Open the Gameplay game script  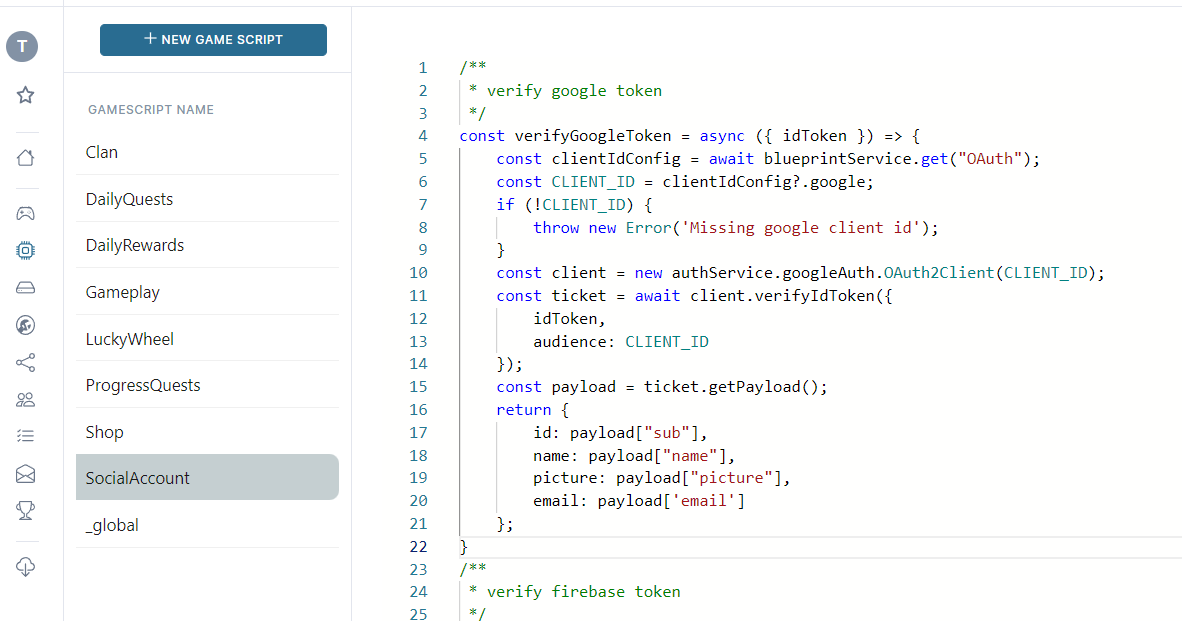click(207, 292)
